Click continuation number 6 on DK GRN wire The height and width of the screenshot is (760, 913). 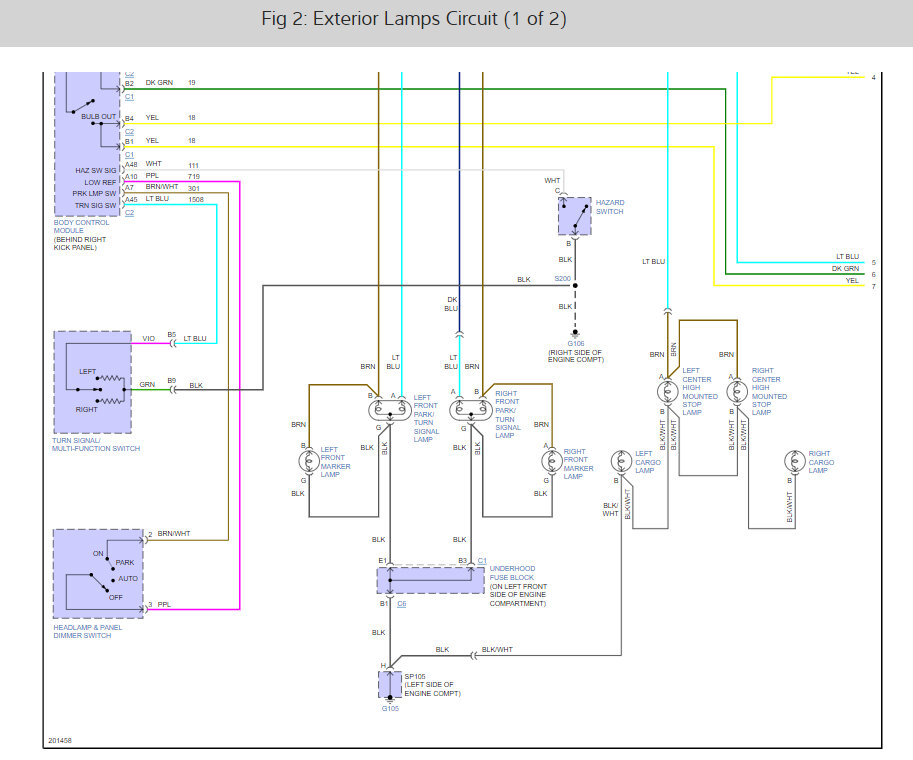(x=873, y=274)
